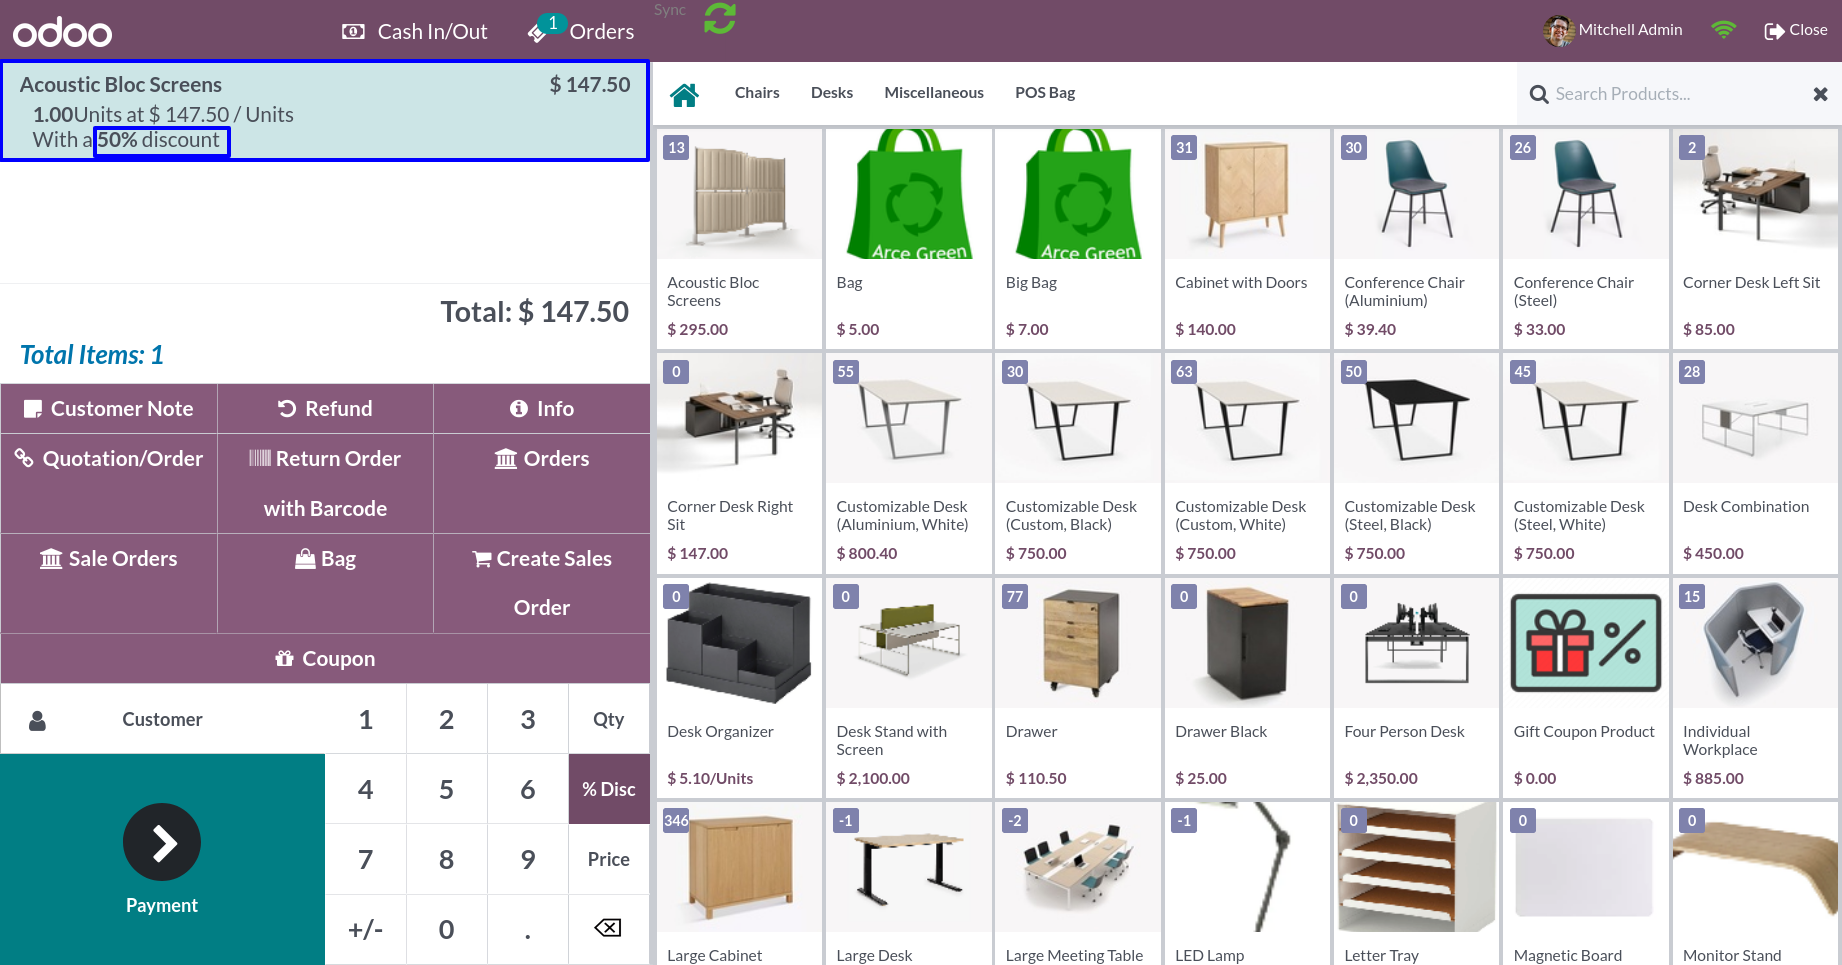The height and width of the screenshot is (965, 1842).
Task: Click the +/- numpad key
Action: 366,929
